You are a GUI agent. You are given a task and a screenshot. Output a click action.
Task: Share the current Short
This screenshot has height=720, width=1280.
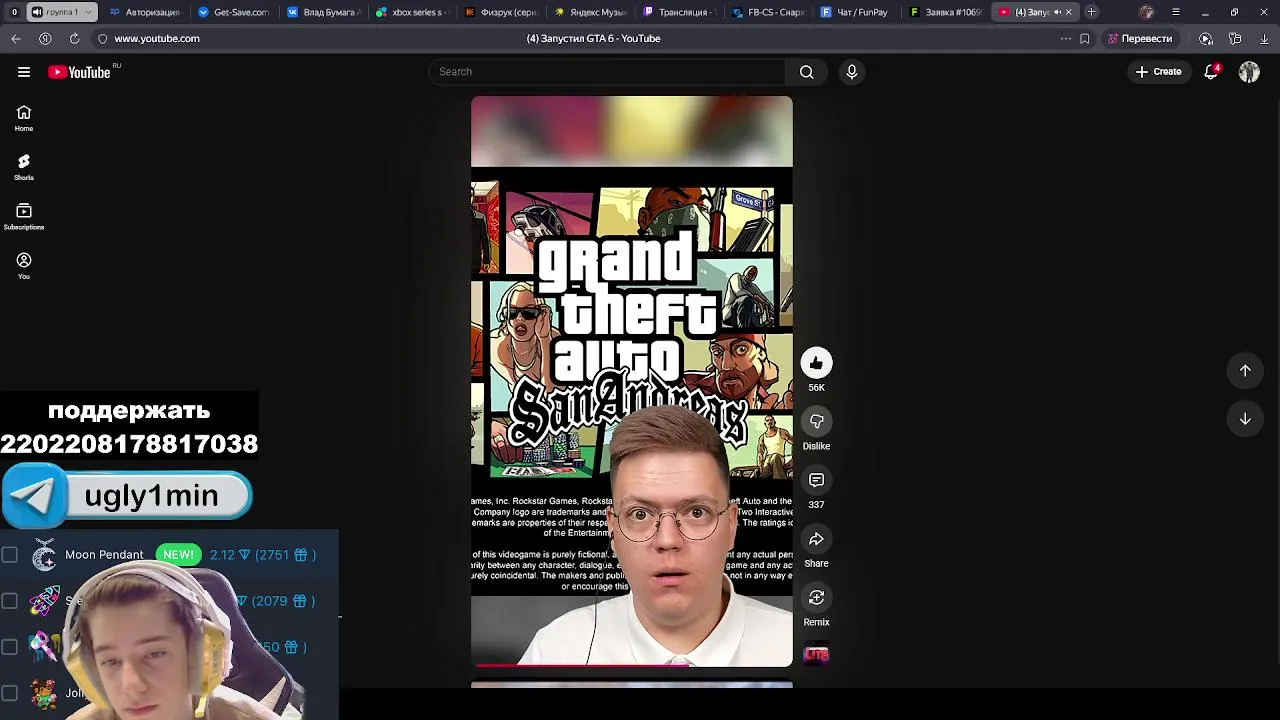[x=816, y=539]
